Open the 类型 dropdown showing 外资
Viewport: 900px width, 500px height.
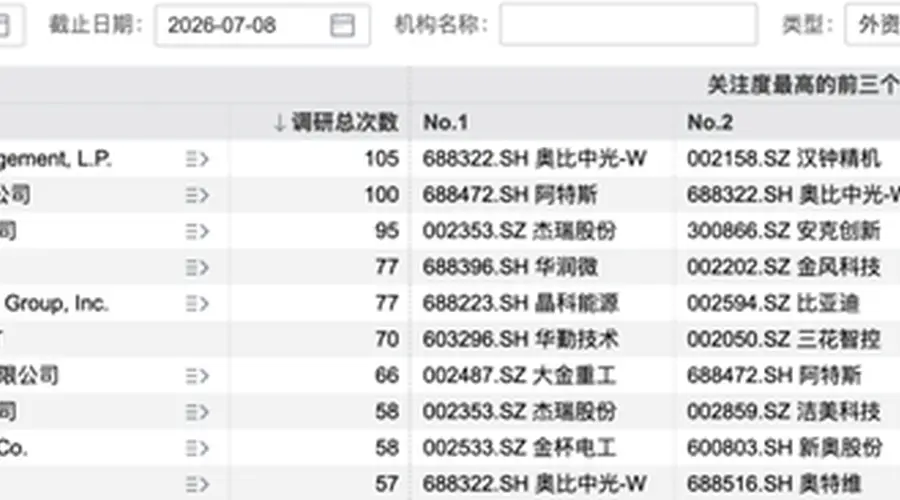click(872, 24)
